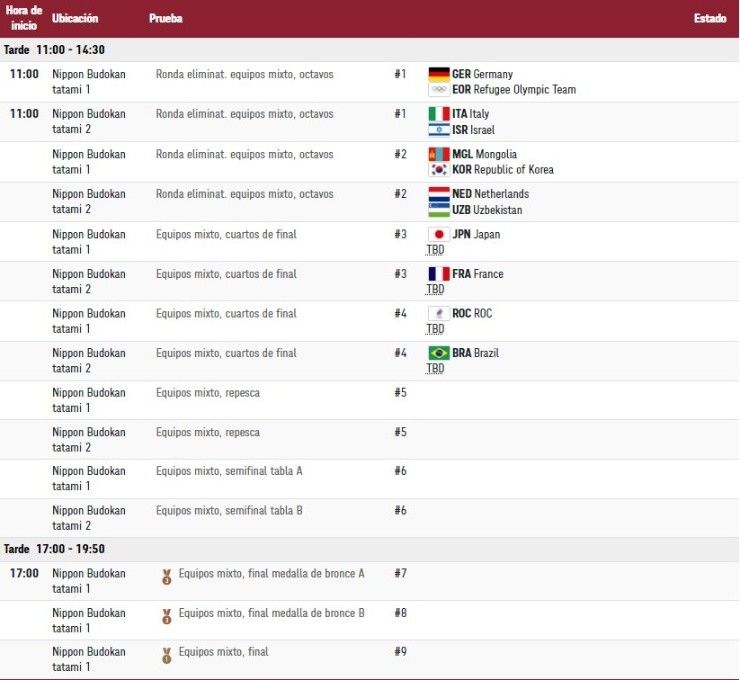Click the Prueba column header
The height and width of the screenshot is (680, 740).
coord(165,19)
